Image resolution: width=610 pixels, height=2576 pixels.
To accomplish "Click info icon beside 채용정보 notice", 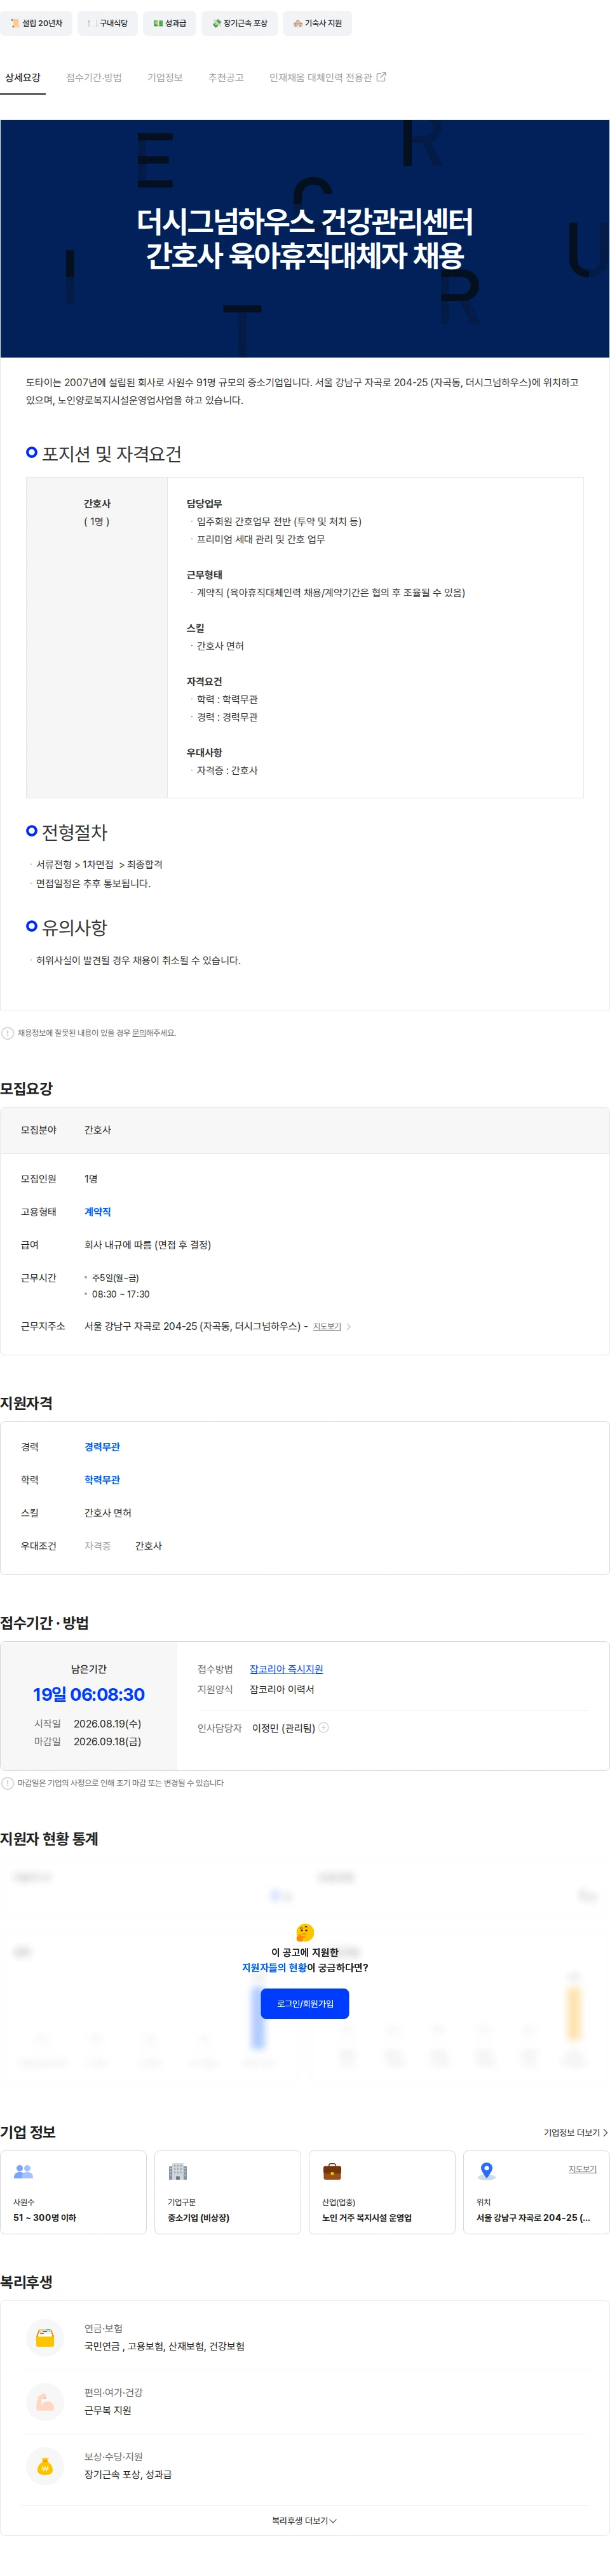I will coord(8,1033).
